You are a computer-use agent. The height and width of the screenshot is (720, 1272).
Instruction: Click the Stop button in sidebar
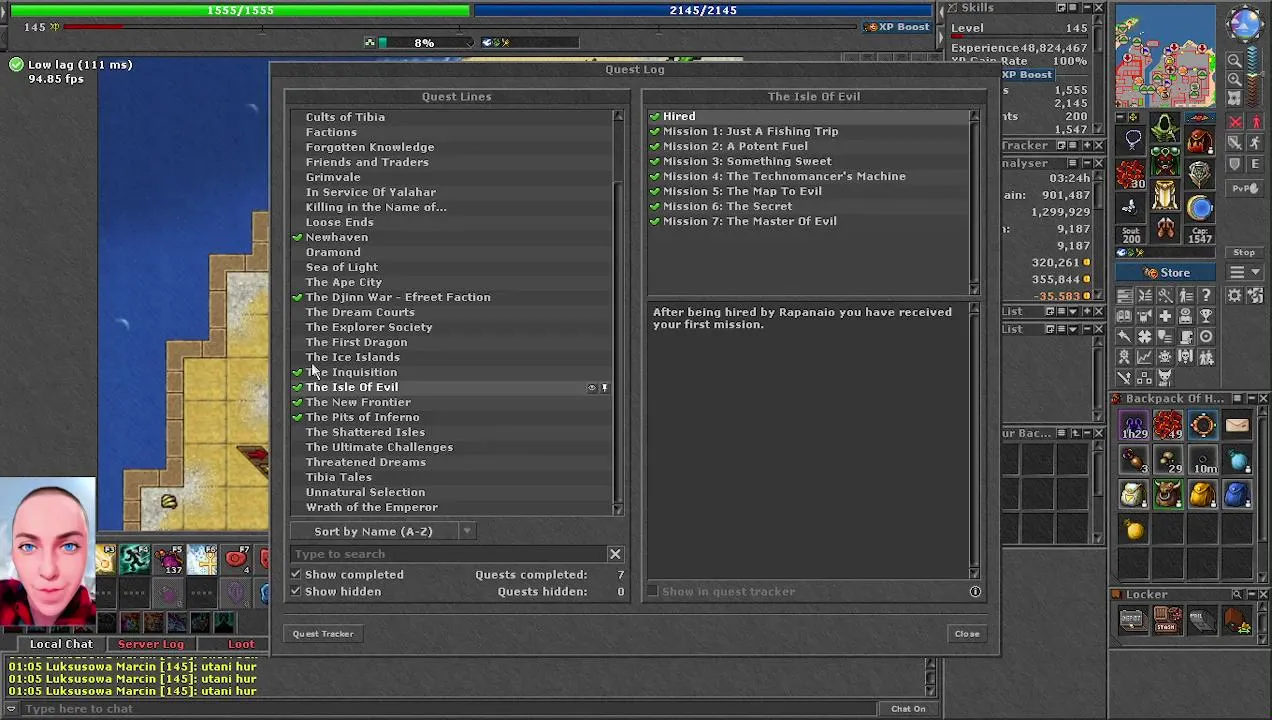click(1244, 253)
